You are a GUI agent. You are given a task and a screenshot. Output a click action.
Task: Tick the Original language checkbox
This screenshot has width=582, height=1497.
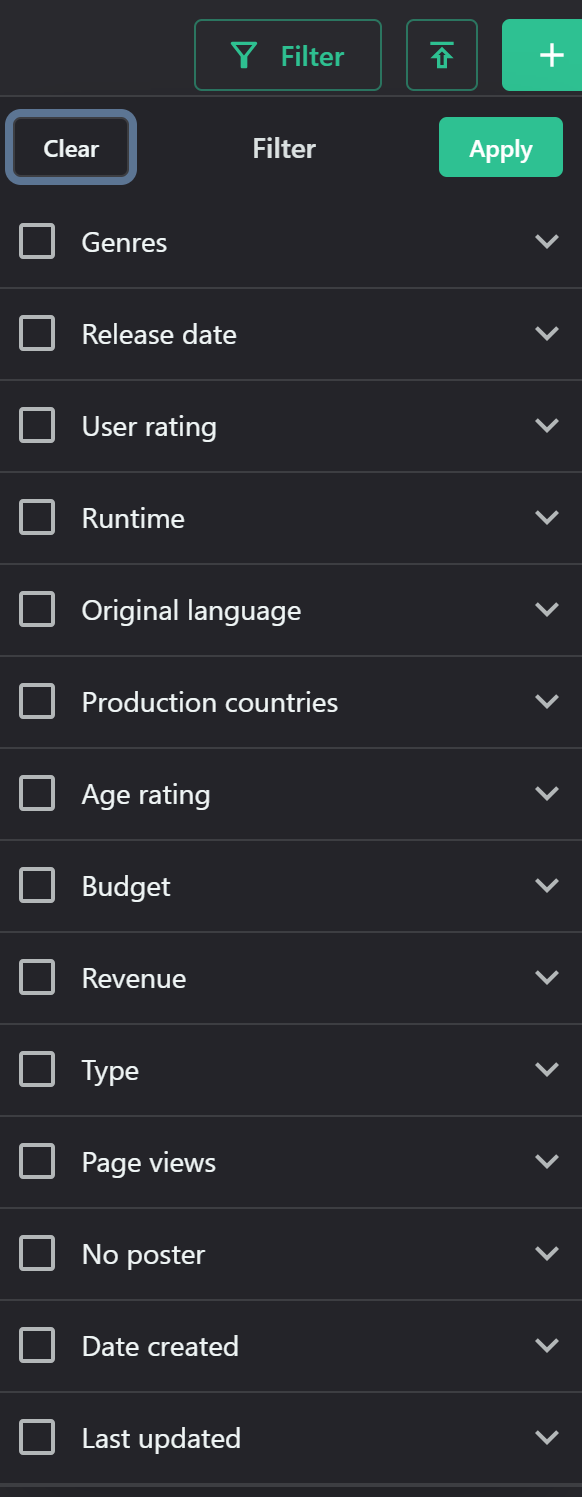click(x=37, y=610)
